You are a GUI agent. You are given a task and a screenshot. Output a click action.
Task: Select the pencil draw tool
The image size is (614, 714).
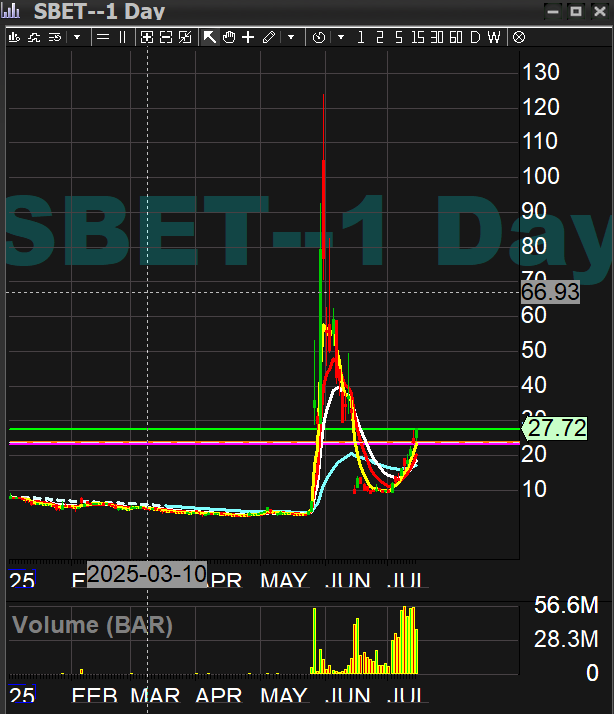[x=269, y=37]
